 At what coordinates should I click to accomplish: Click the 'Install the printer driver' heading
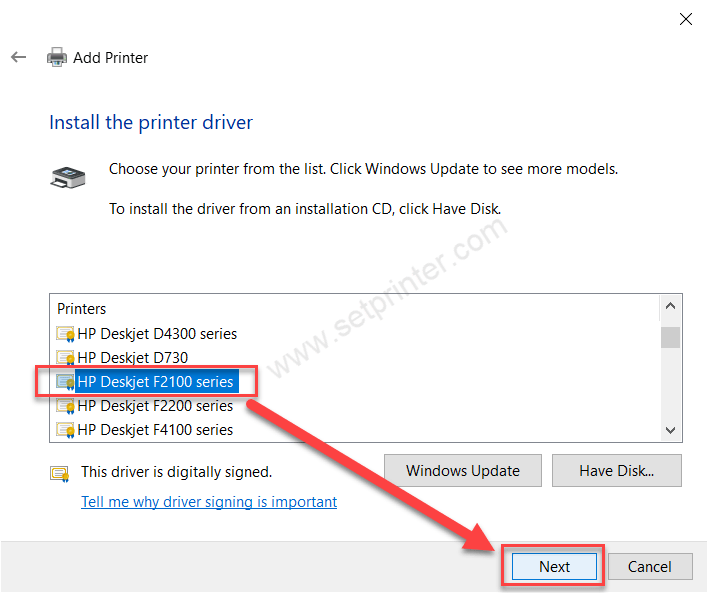coord(151,122)
